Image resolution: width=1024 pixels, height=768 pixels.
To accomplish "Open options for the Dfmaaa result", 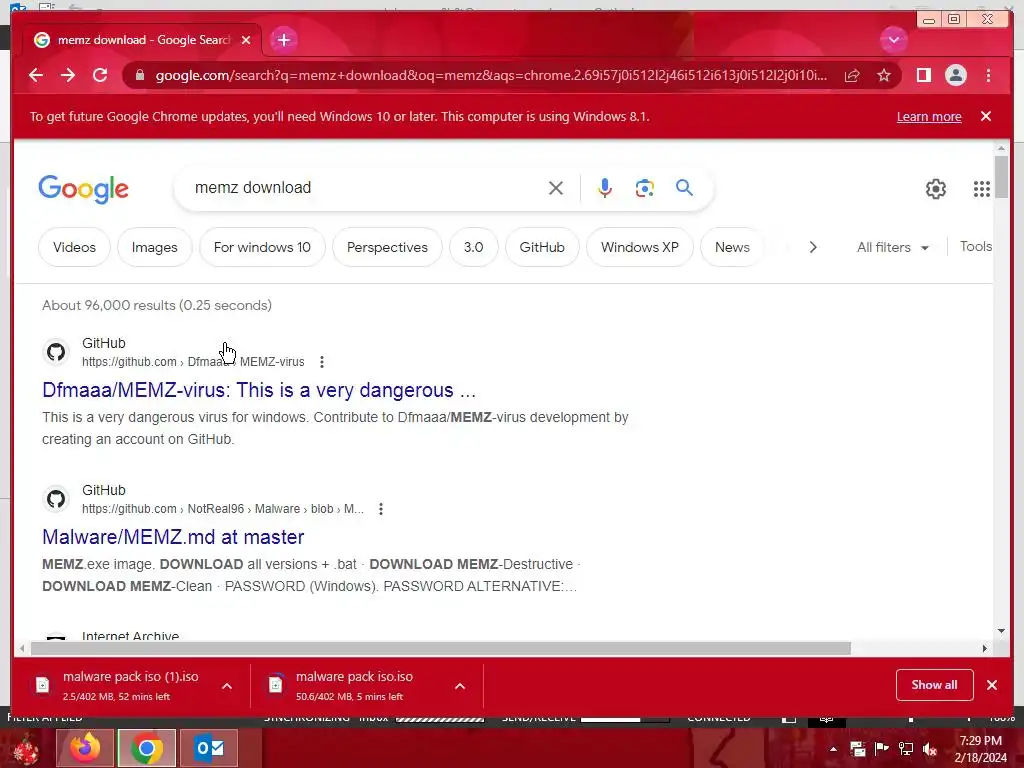I will pyautogui.click(x=321, y=362).
